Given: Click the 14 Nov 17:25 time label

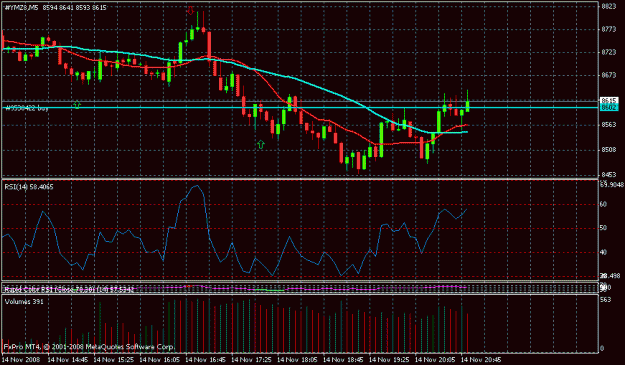Looking at the screenshot, I should (252, 359).
